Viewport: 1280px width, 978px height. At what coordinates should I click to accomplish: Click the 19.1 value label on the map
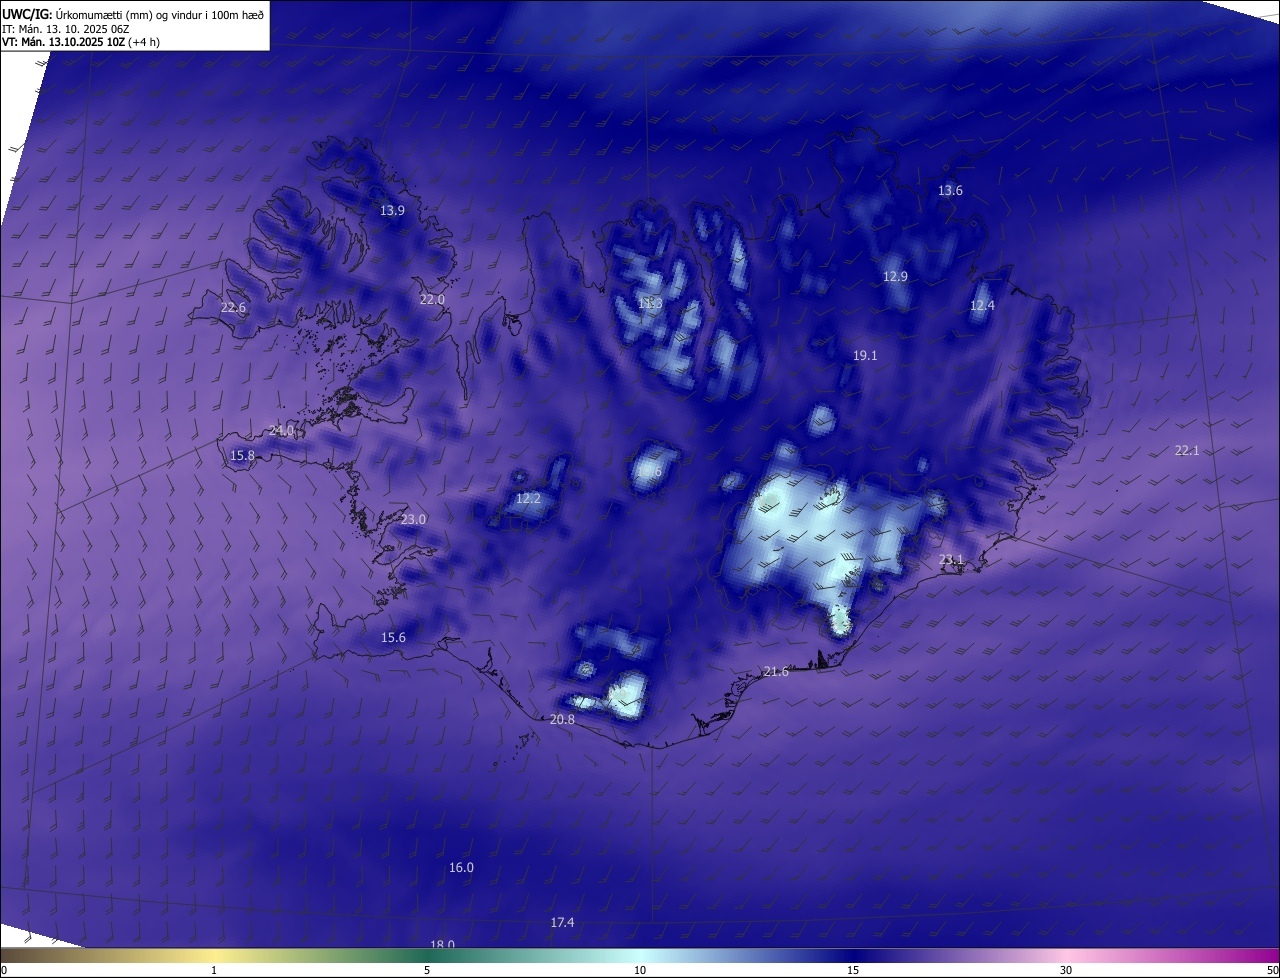tap(865, 356)
